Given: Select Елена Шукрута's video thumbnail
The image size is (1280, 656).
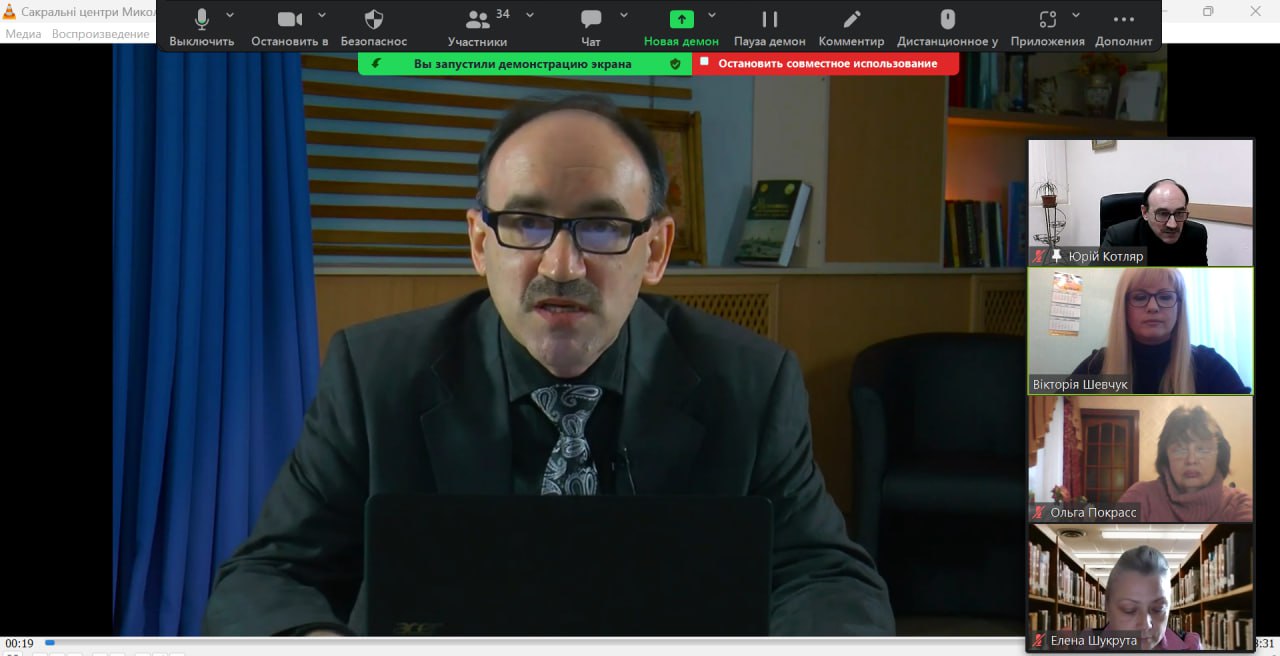Looking at the screenshot, I should 1140,587.
